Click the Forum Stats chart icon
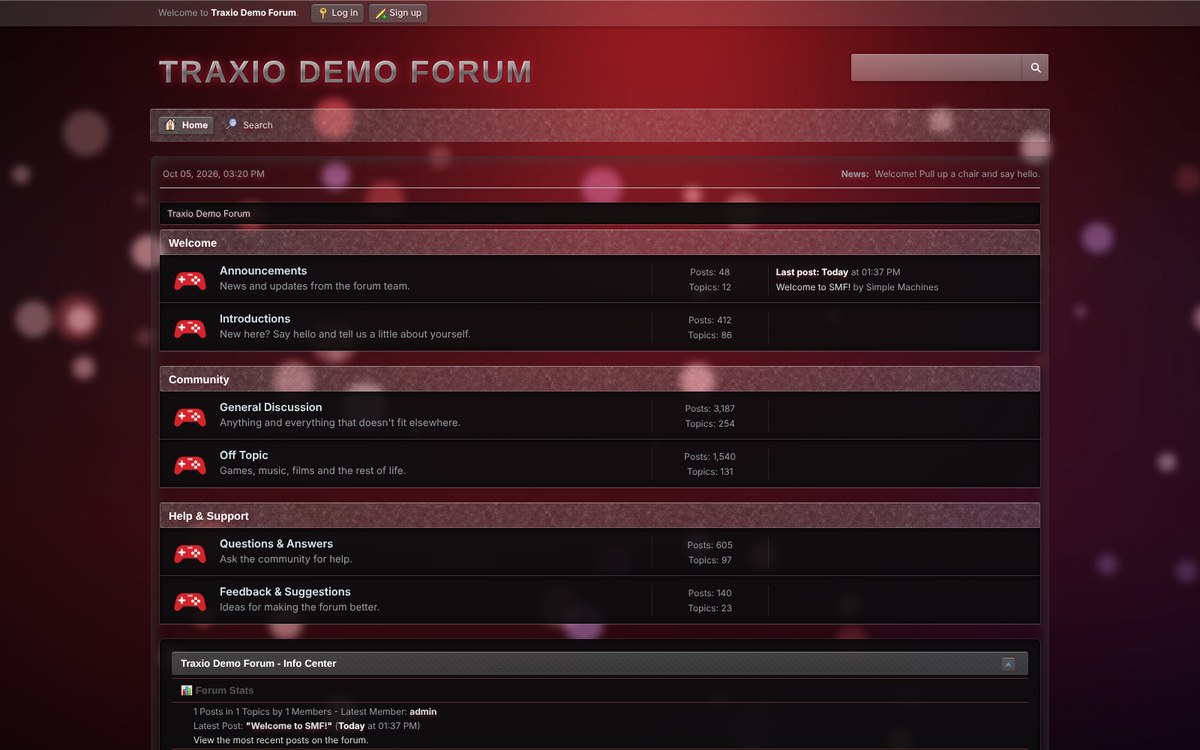This screenshot has height=750, width=1200. point(186,690)
